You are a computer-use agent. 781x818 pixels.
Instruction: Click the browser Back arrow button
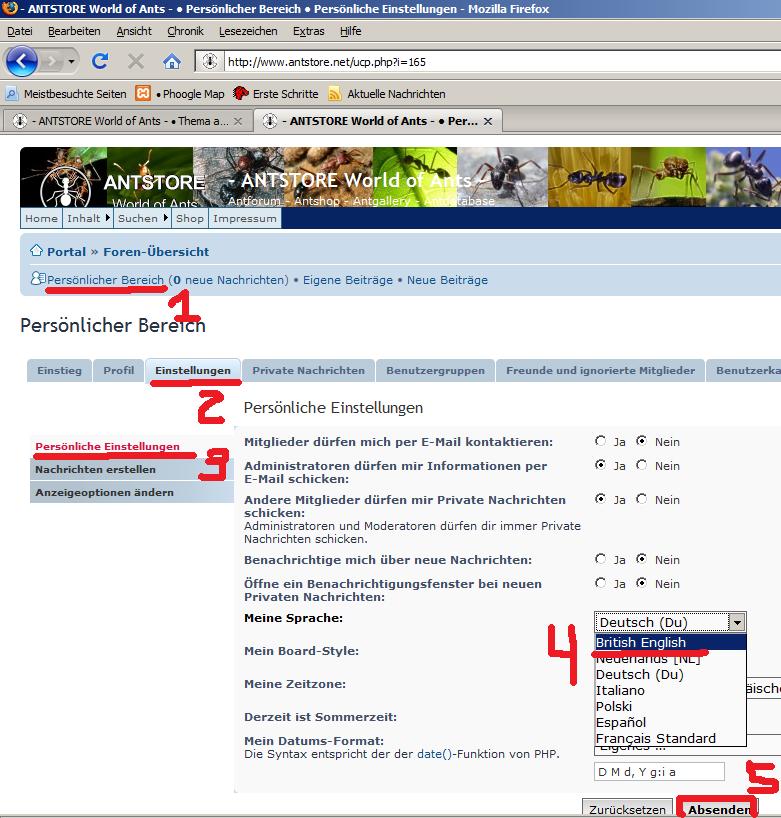click(x=22, y=61)
